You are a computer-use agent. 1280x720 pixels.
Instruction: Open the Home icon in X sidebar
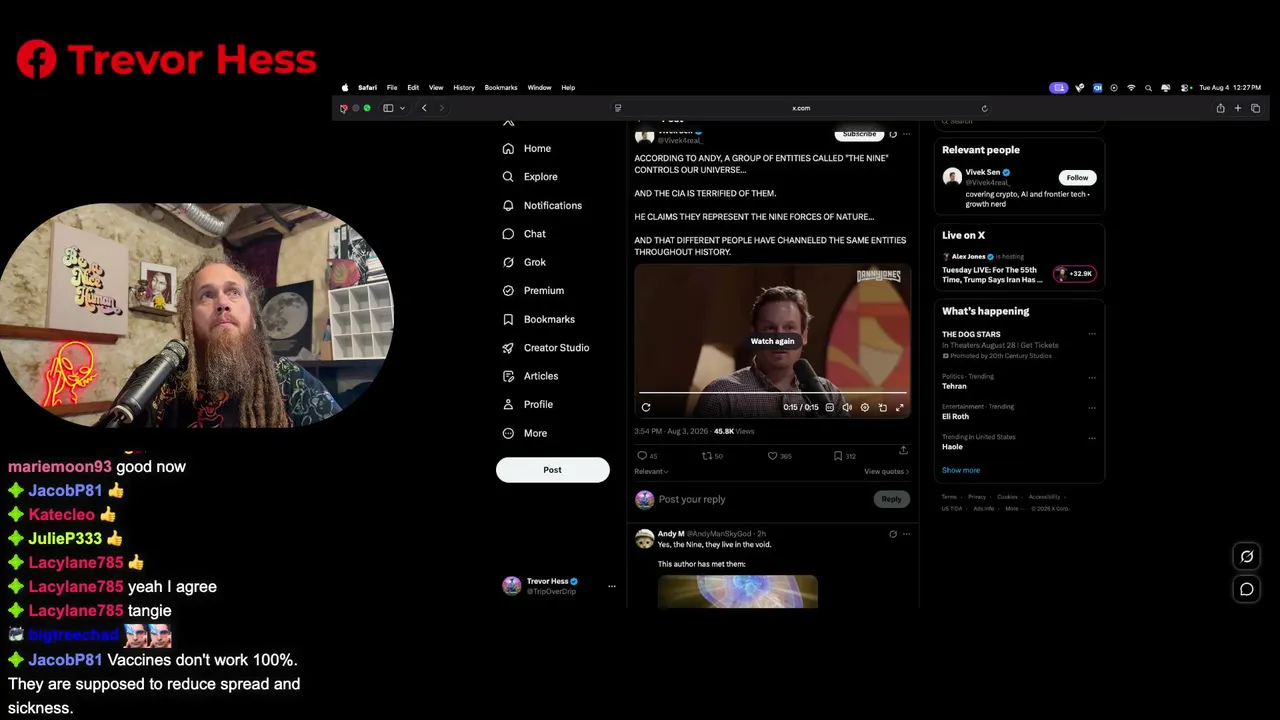[508, 148]
